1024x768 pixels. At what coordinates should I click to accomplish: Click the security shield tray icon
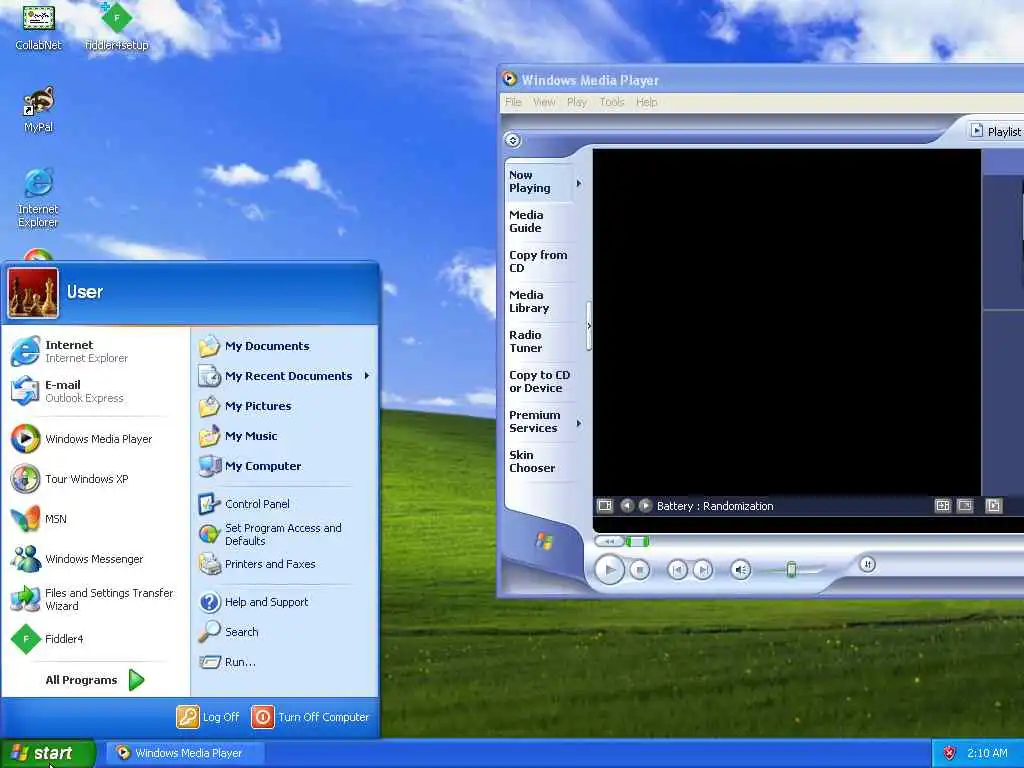(950, 753)
